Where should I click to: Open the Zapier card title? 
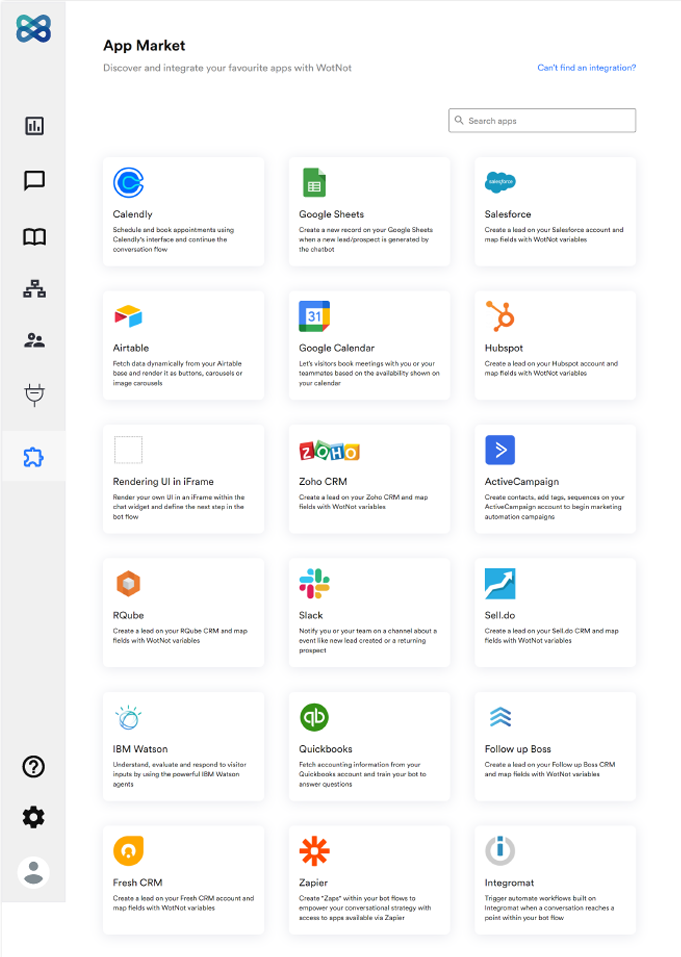(313, 883)
